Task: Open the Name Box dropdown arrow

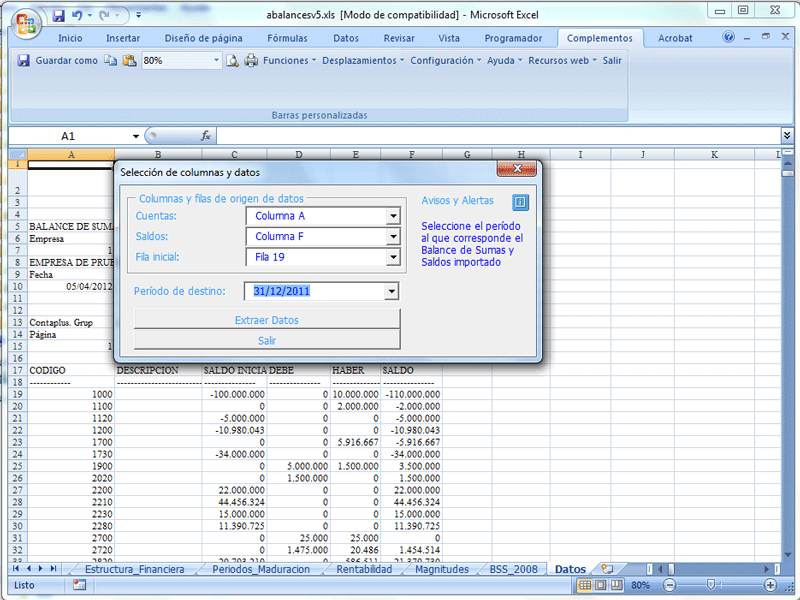Action: point(136,136)
